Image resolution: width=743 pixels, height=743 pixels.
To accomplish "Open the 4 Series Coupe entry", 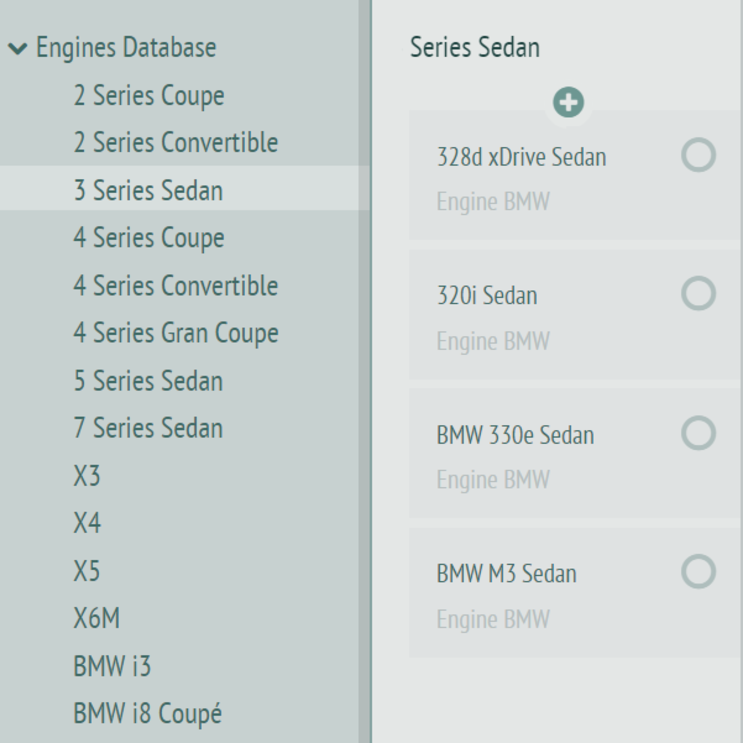I will click(x=148, y=238).
